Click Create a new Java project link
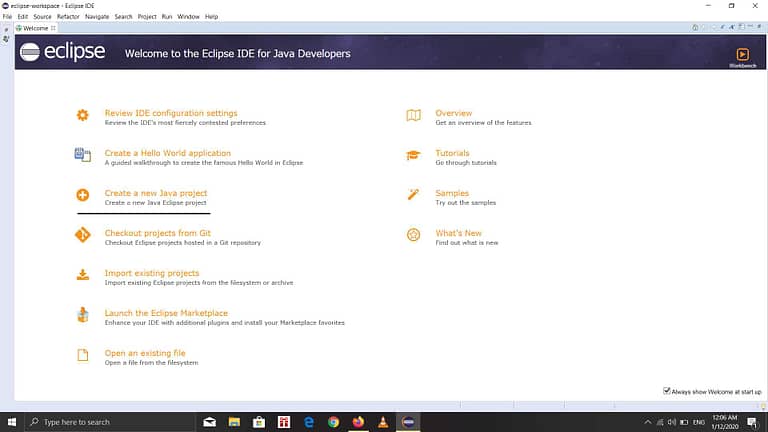This screenshot has height=432, width=768. [x=156, y=193]
